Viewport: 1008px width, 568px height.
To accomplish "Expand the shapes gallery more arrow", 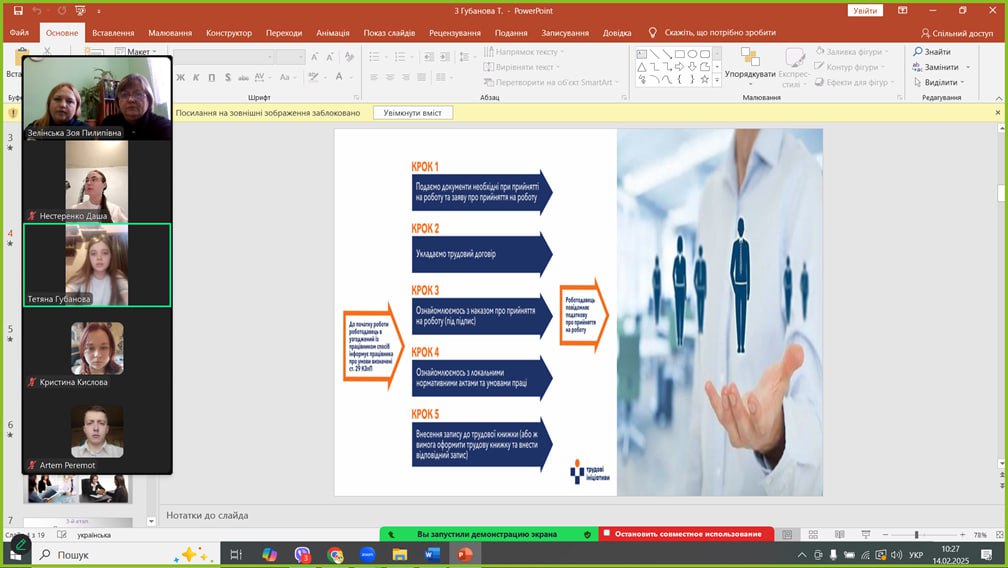I will (717, 79).
